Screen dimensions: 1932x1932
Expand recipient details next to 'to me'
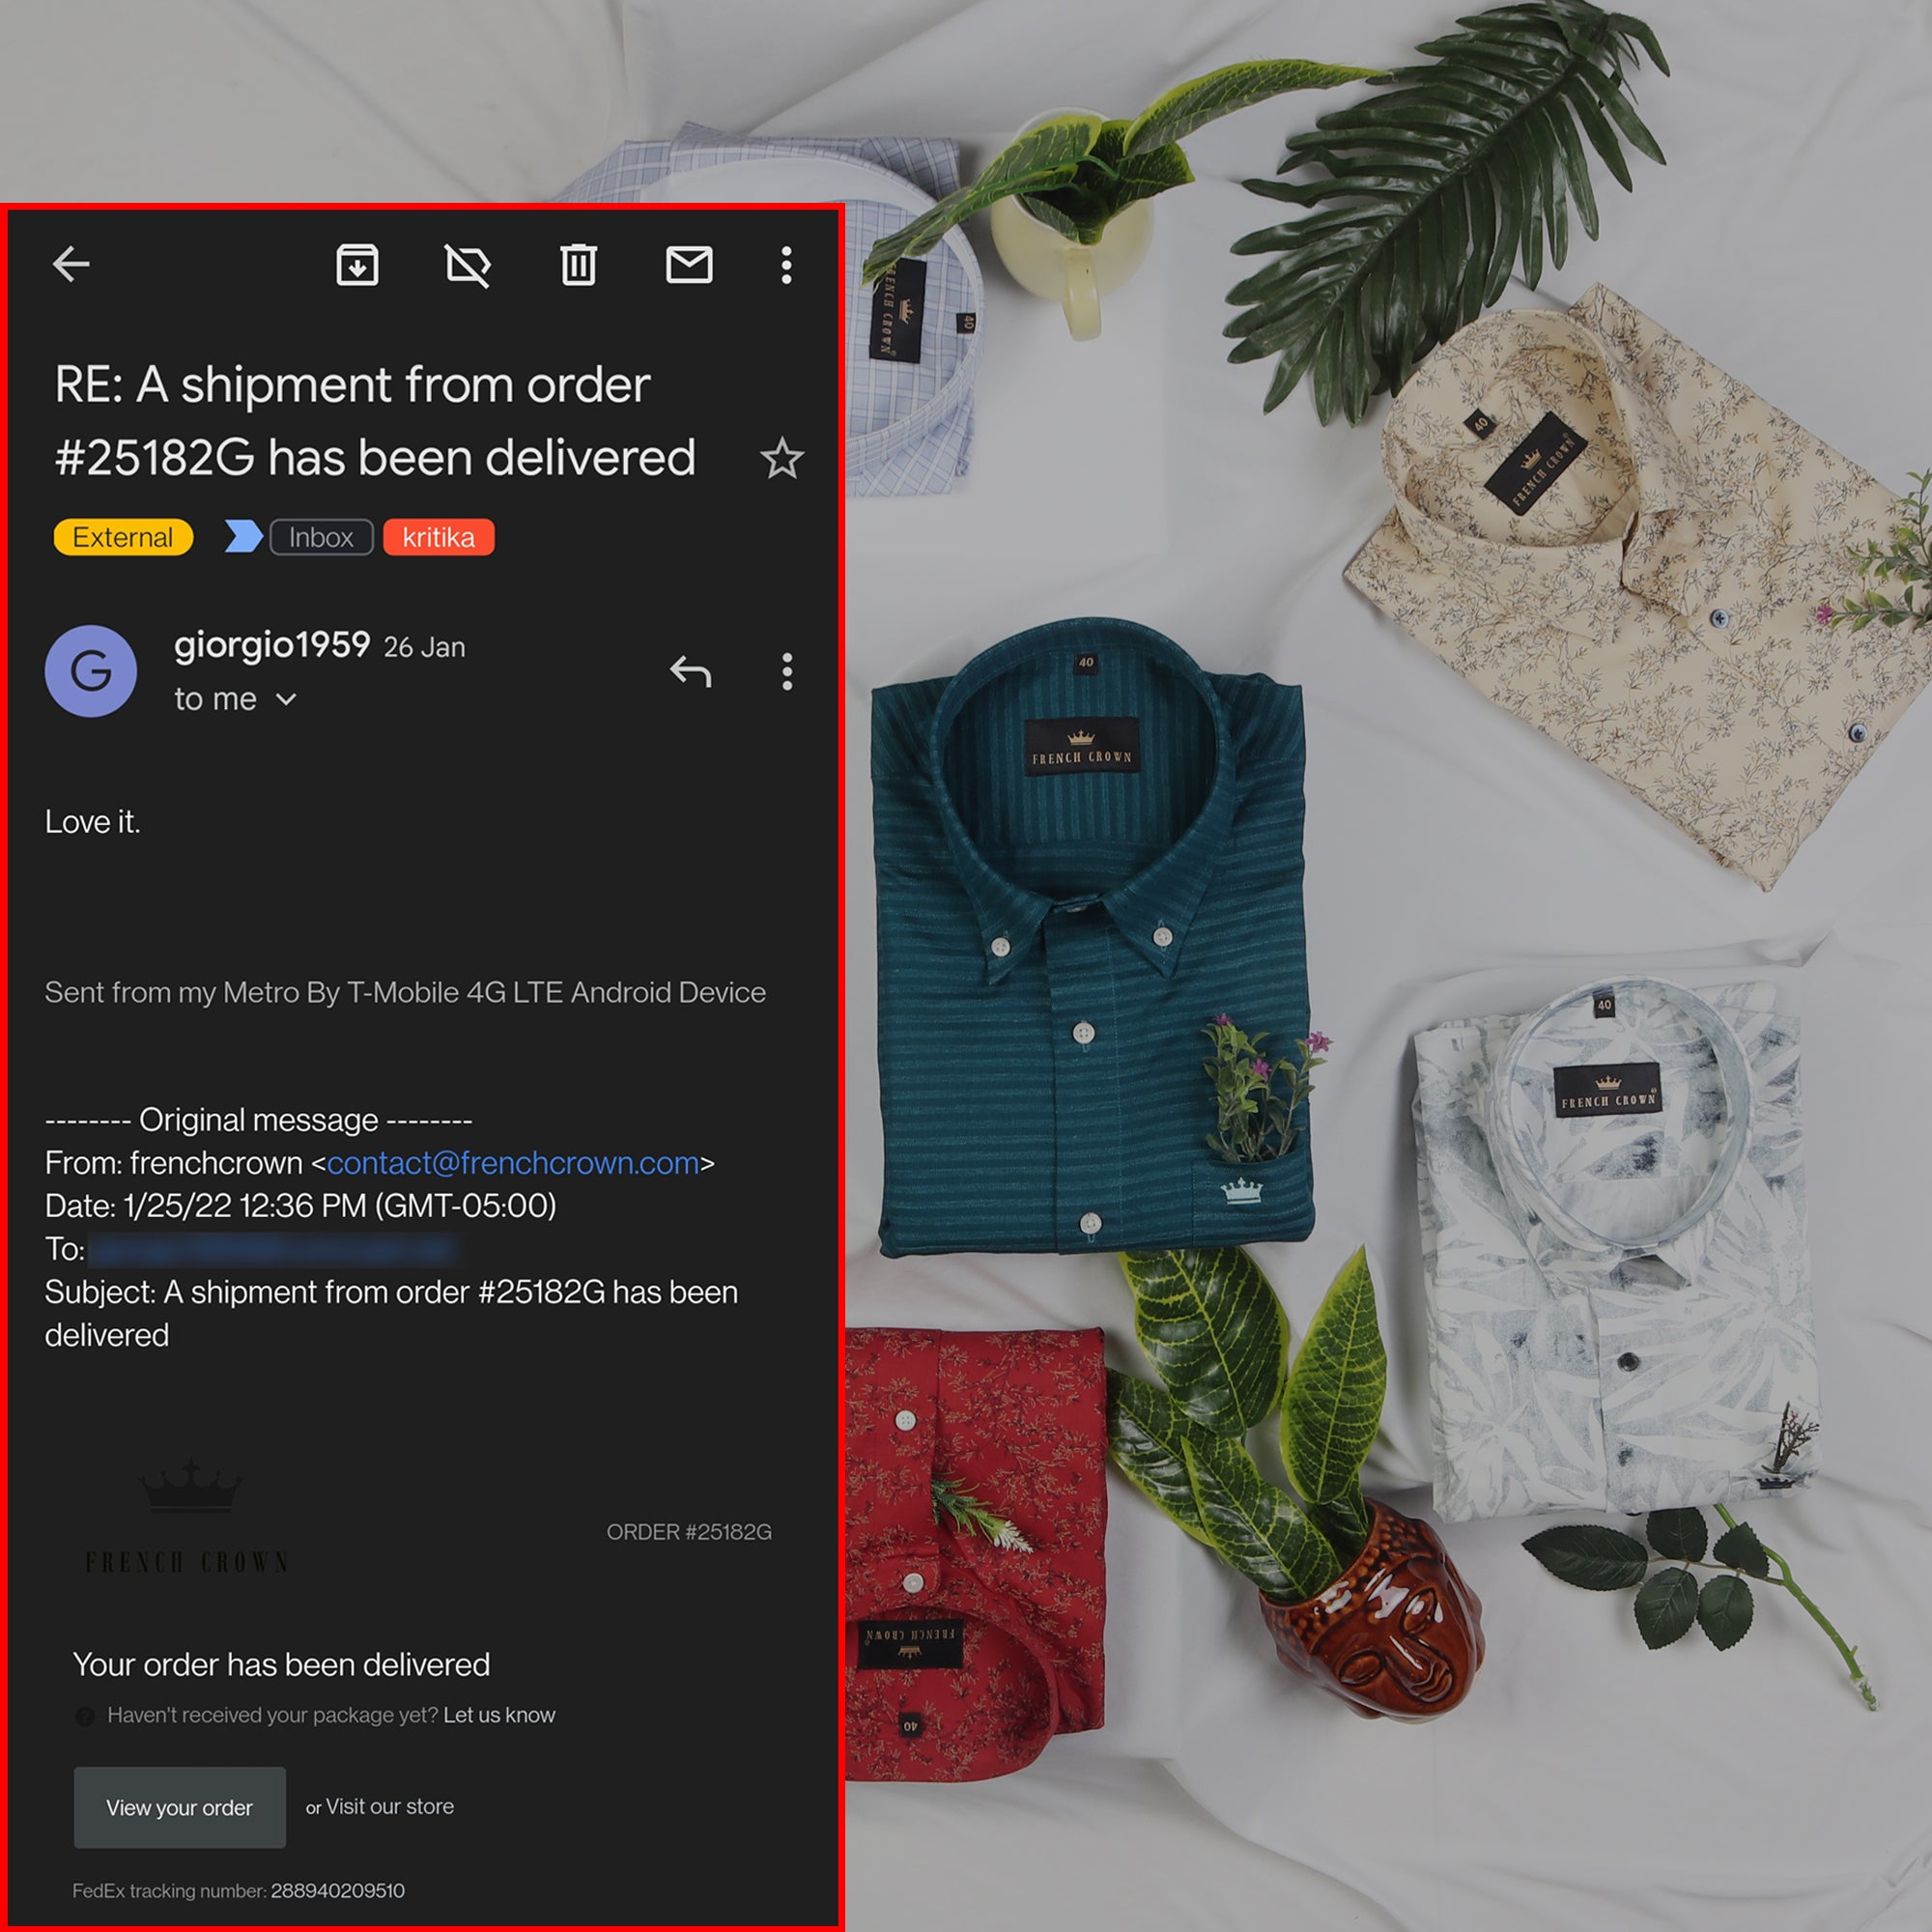(286, 699)
